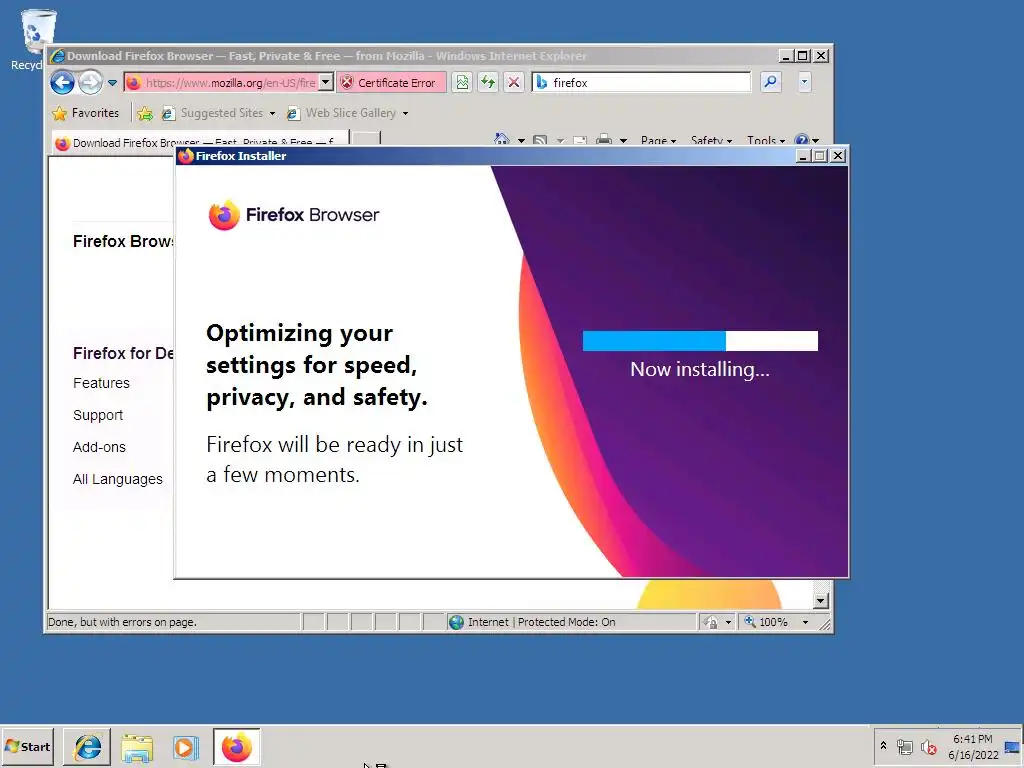Image resolution: width=1024 pixels, height=768 pixels.
Task: Open the Favorites center
Action: coord(86,113)
